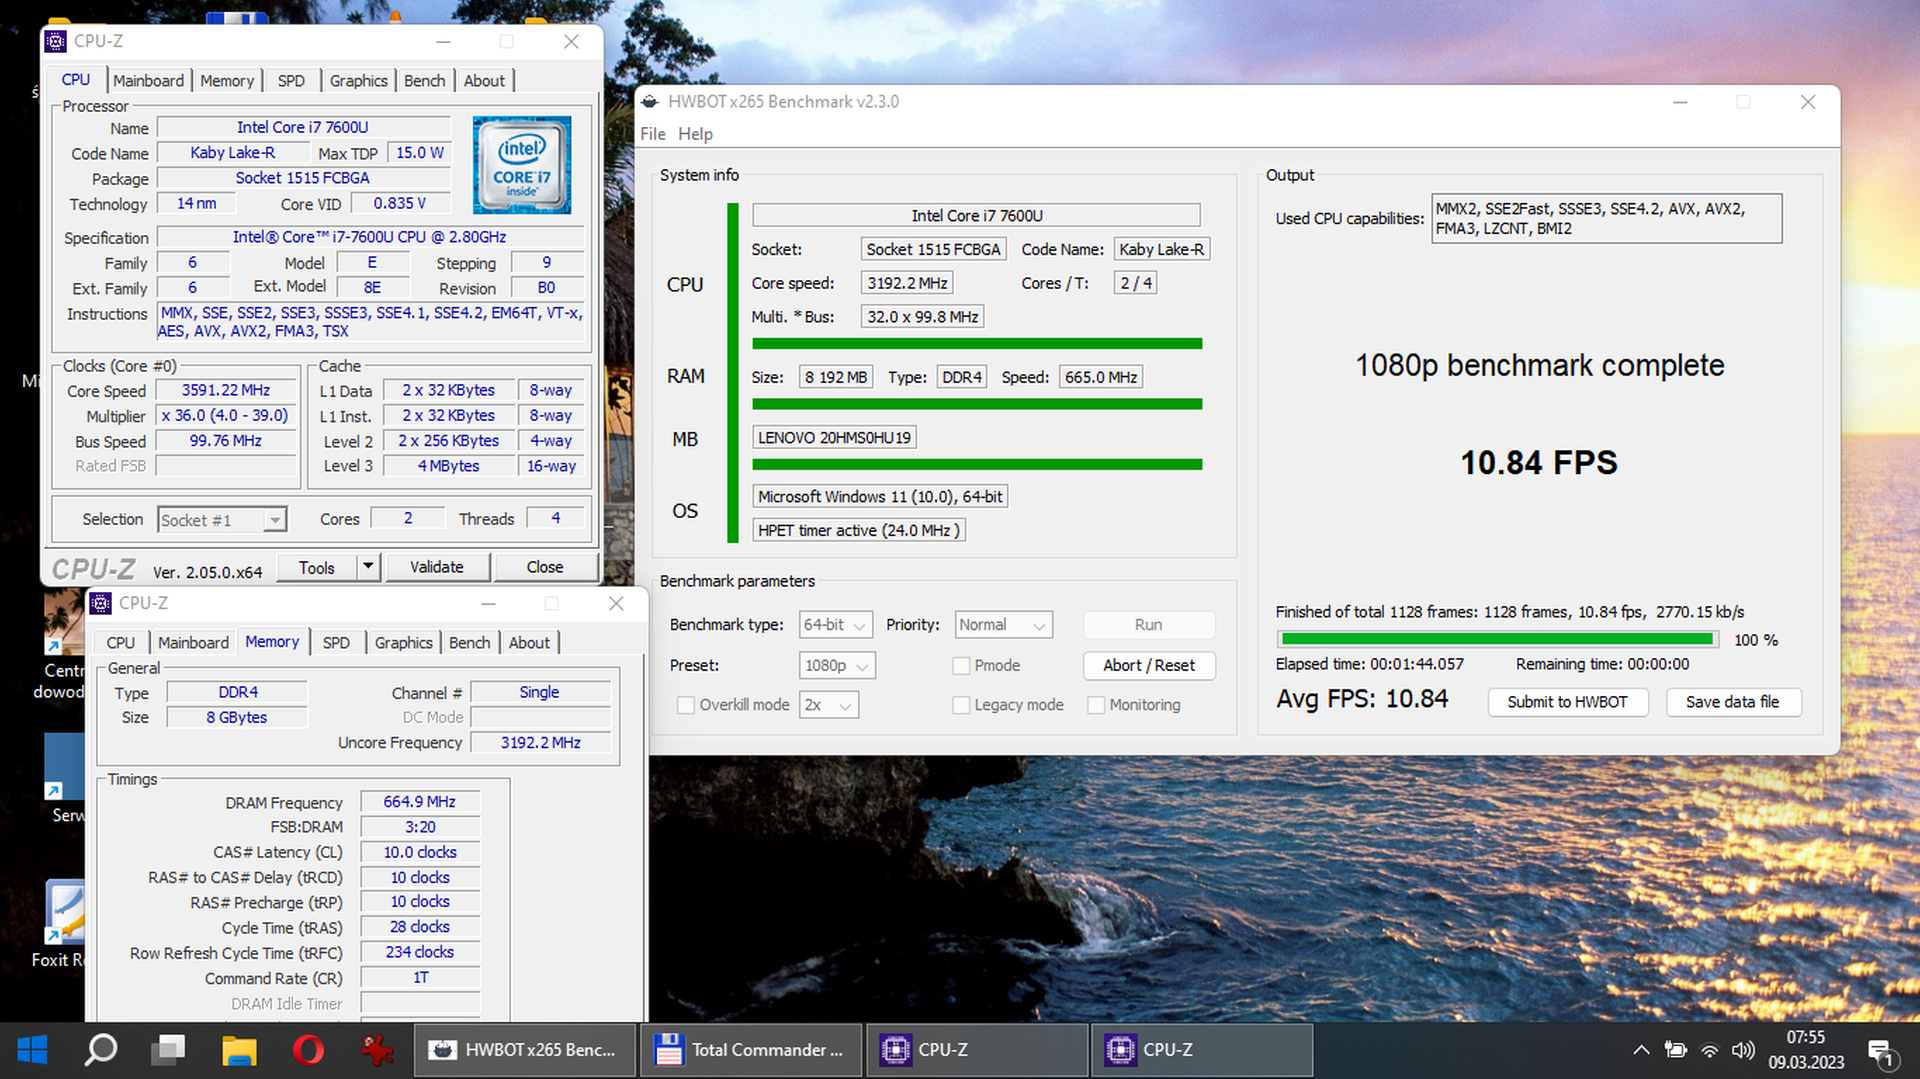Open taskbar Search
This screenshot has height=1079, width=1920.
coord(101,1050)
